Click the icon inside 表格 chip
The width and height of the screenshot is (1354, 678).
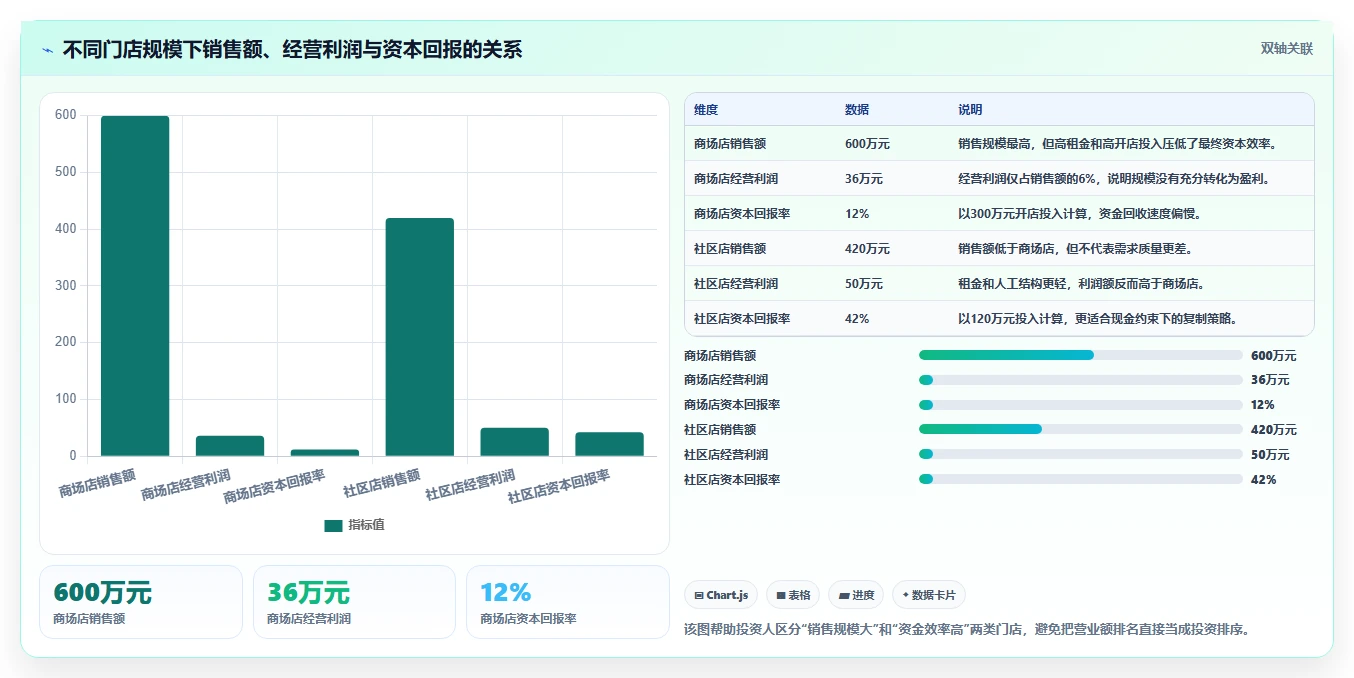pos(780,595)
